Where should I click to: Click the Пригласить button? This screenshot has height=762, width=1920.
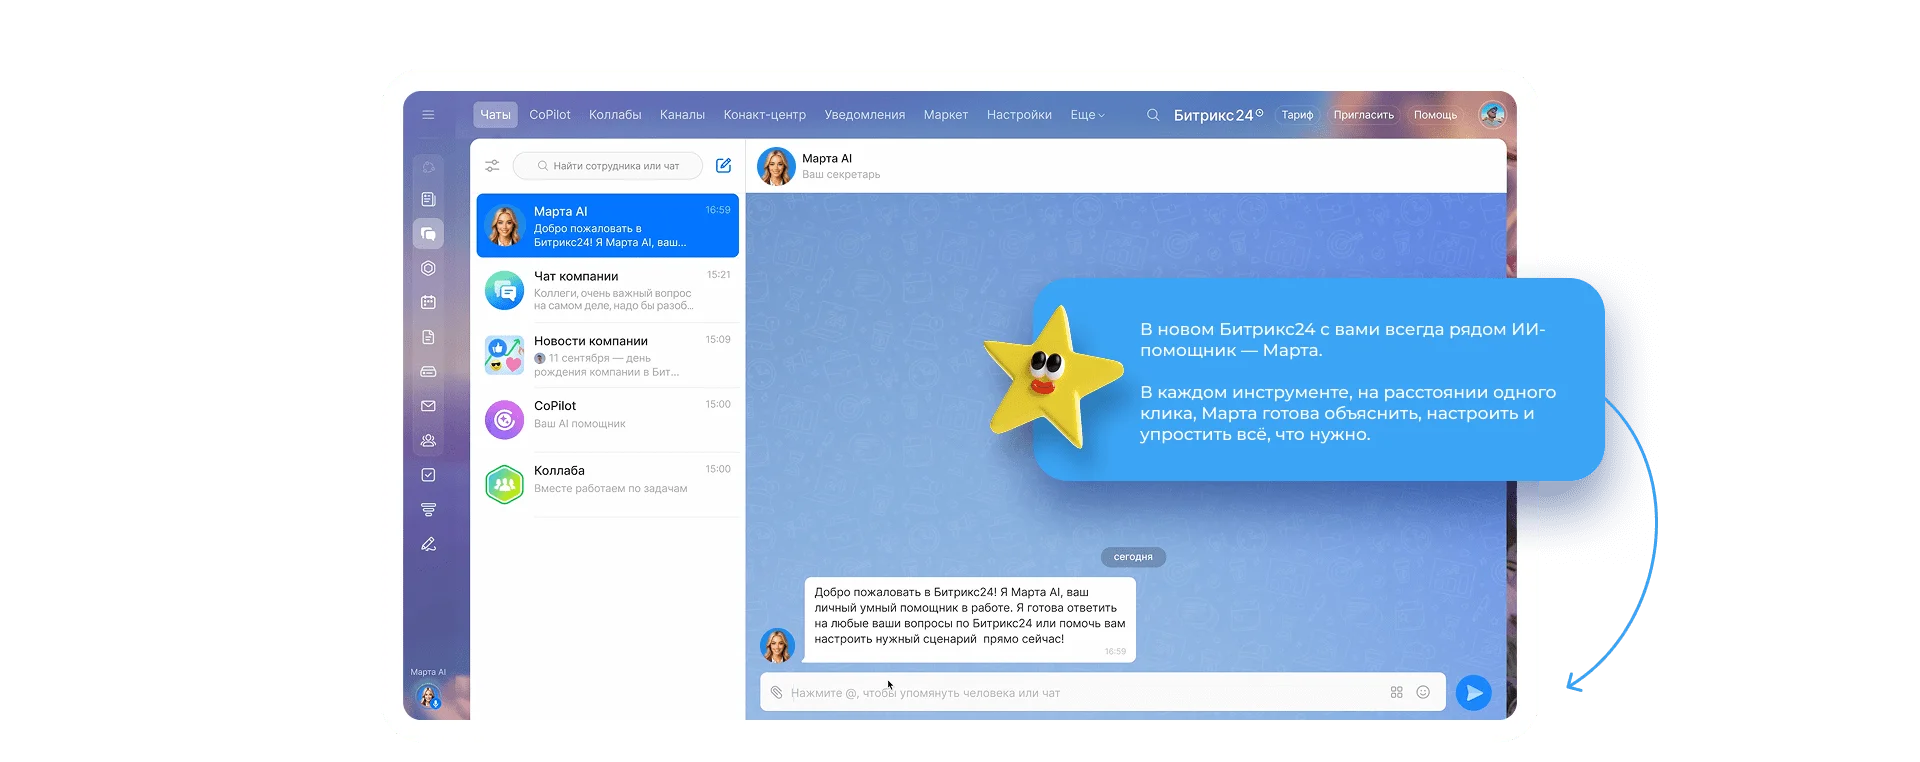tap(1363, 115)
